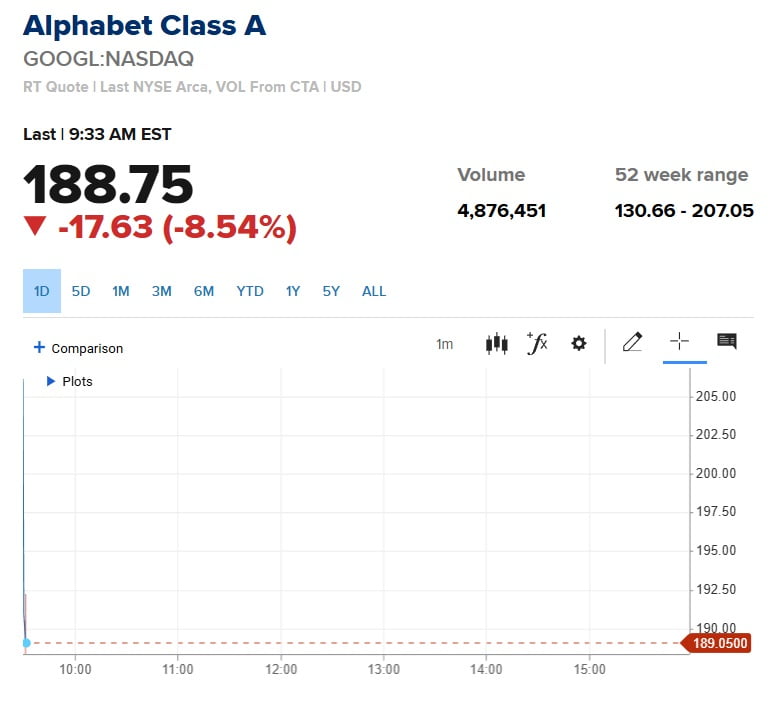Image resolution: width=781 pixels, height=706 pixels.
Task: Select the 6M time range
Action: [204, 291]
